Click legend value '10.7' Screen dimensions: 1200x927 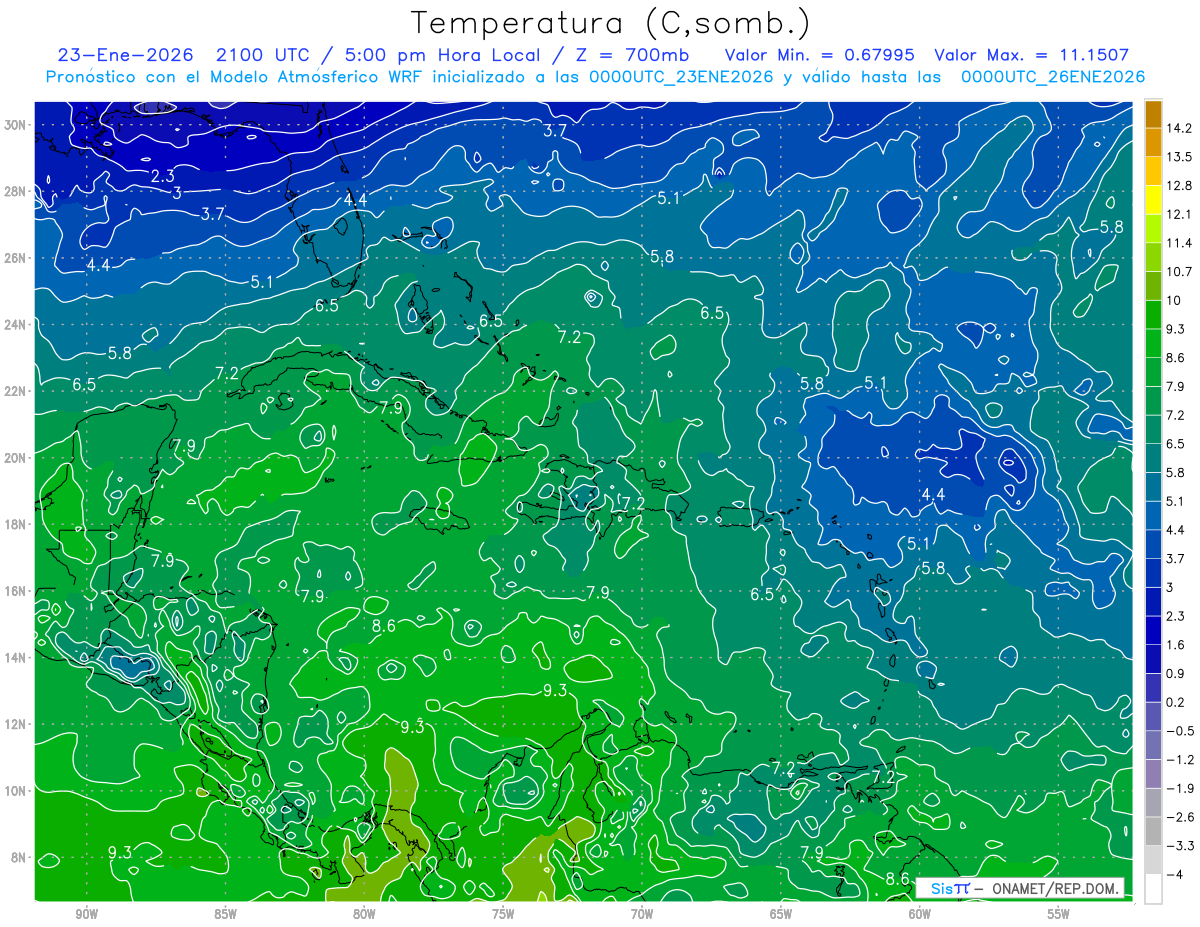click(1179, 272)
